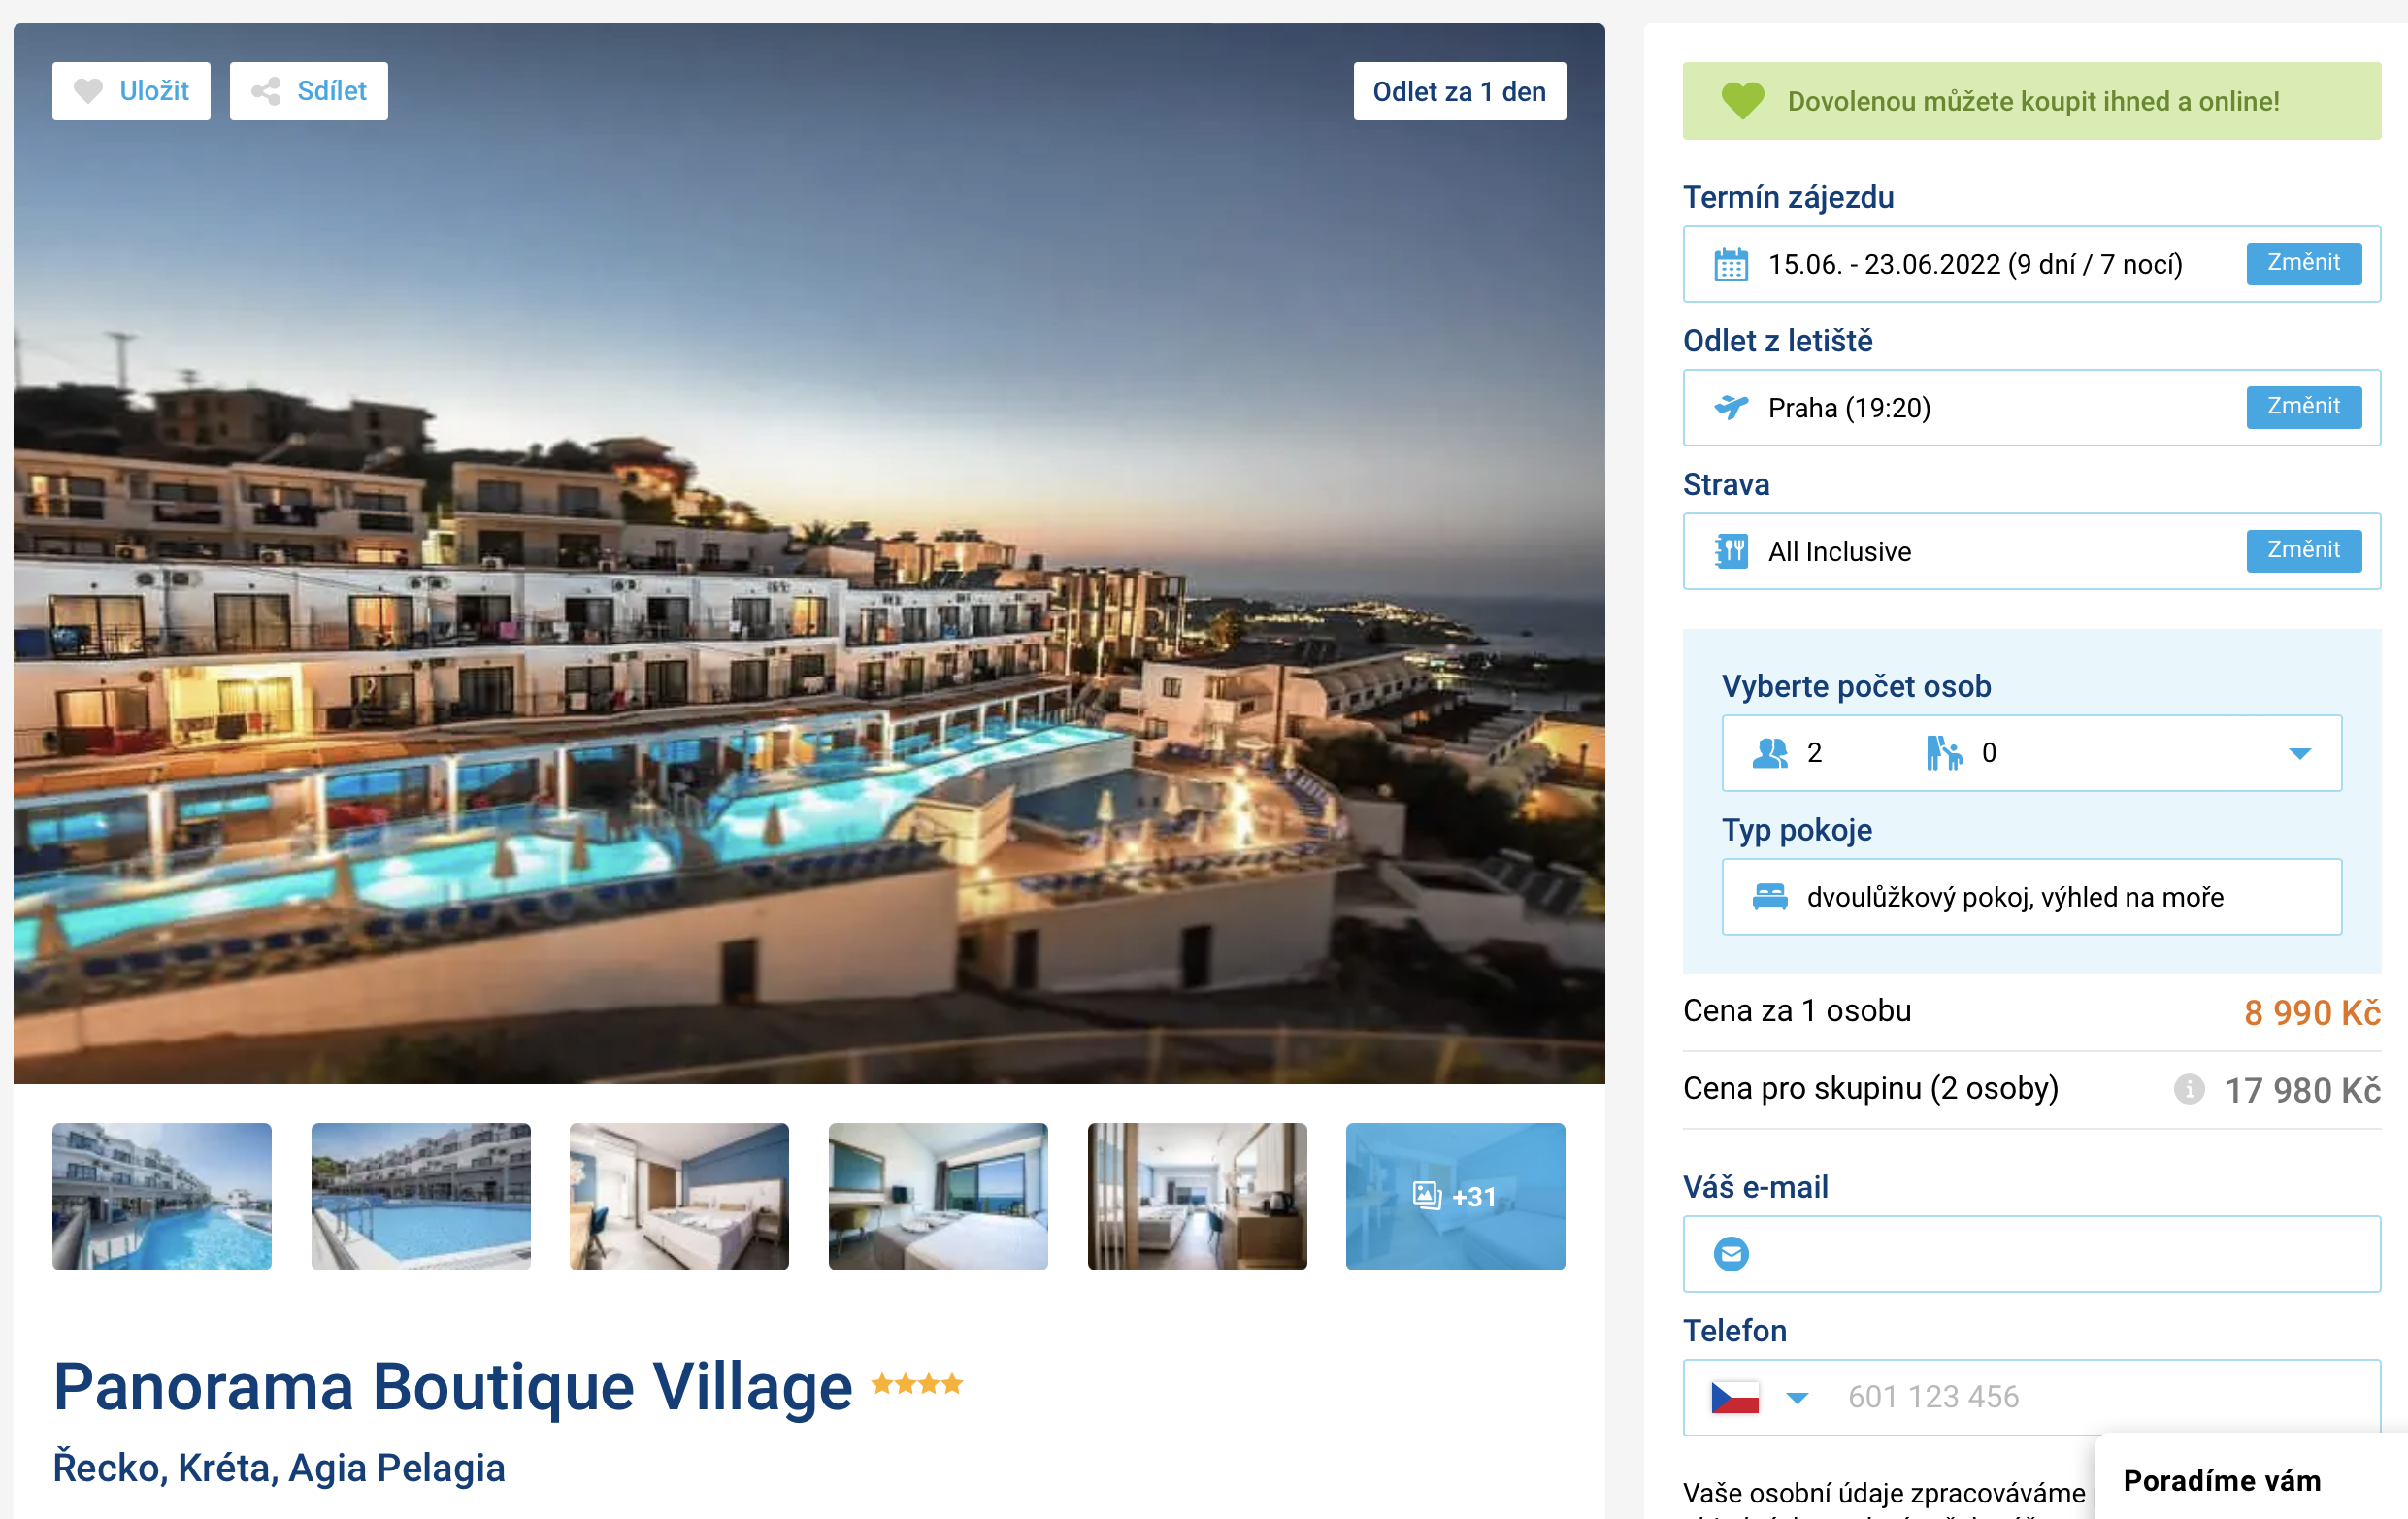Click the info icon beside group price
This screenshot has height=1519, width=2408.
pos(2188,1088)
